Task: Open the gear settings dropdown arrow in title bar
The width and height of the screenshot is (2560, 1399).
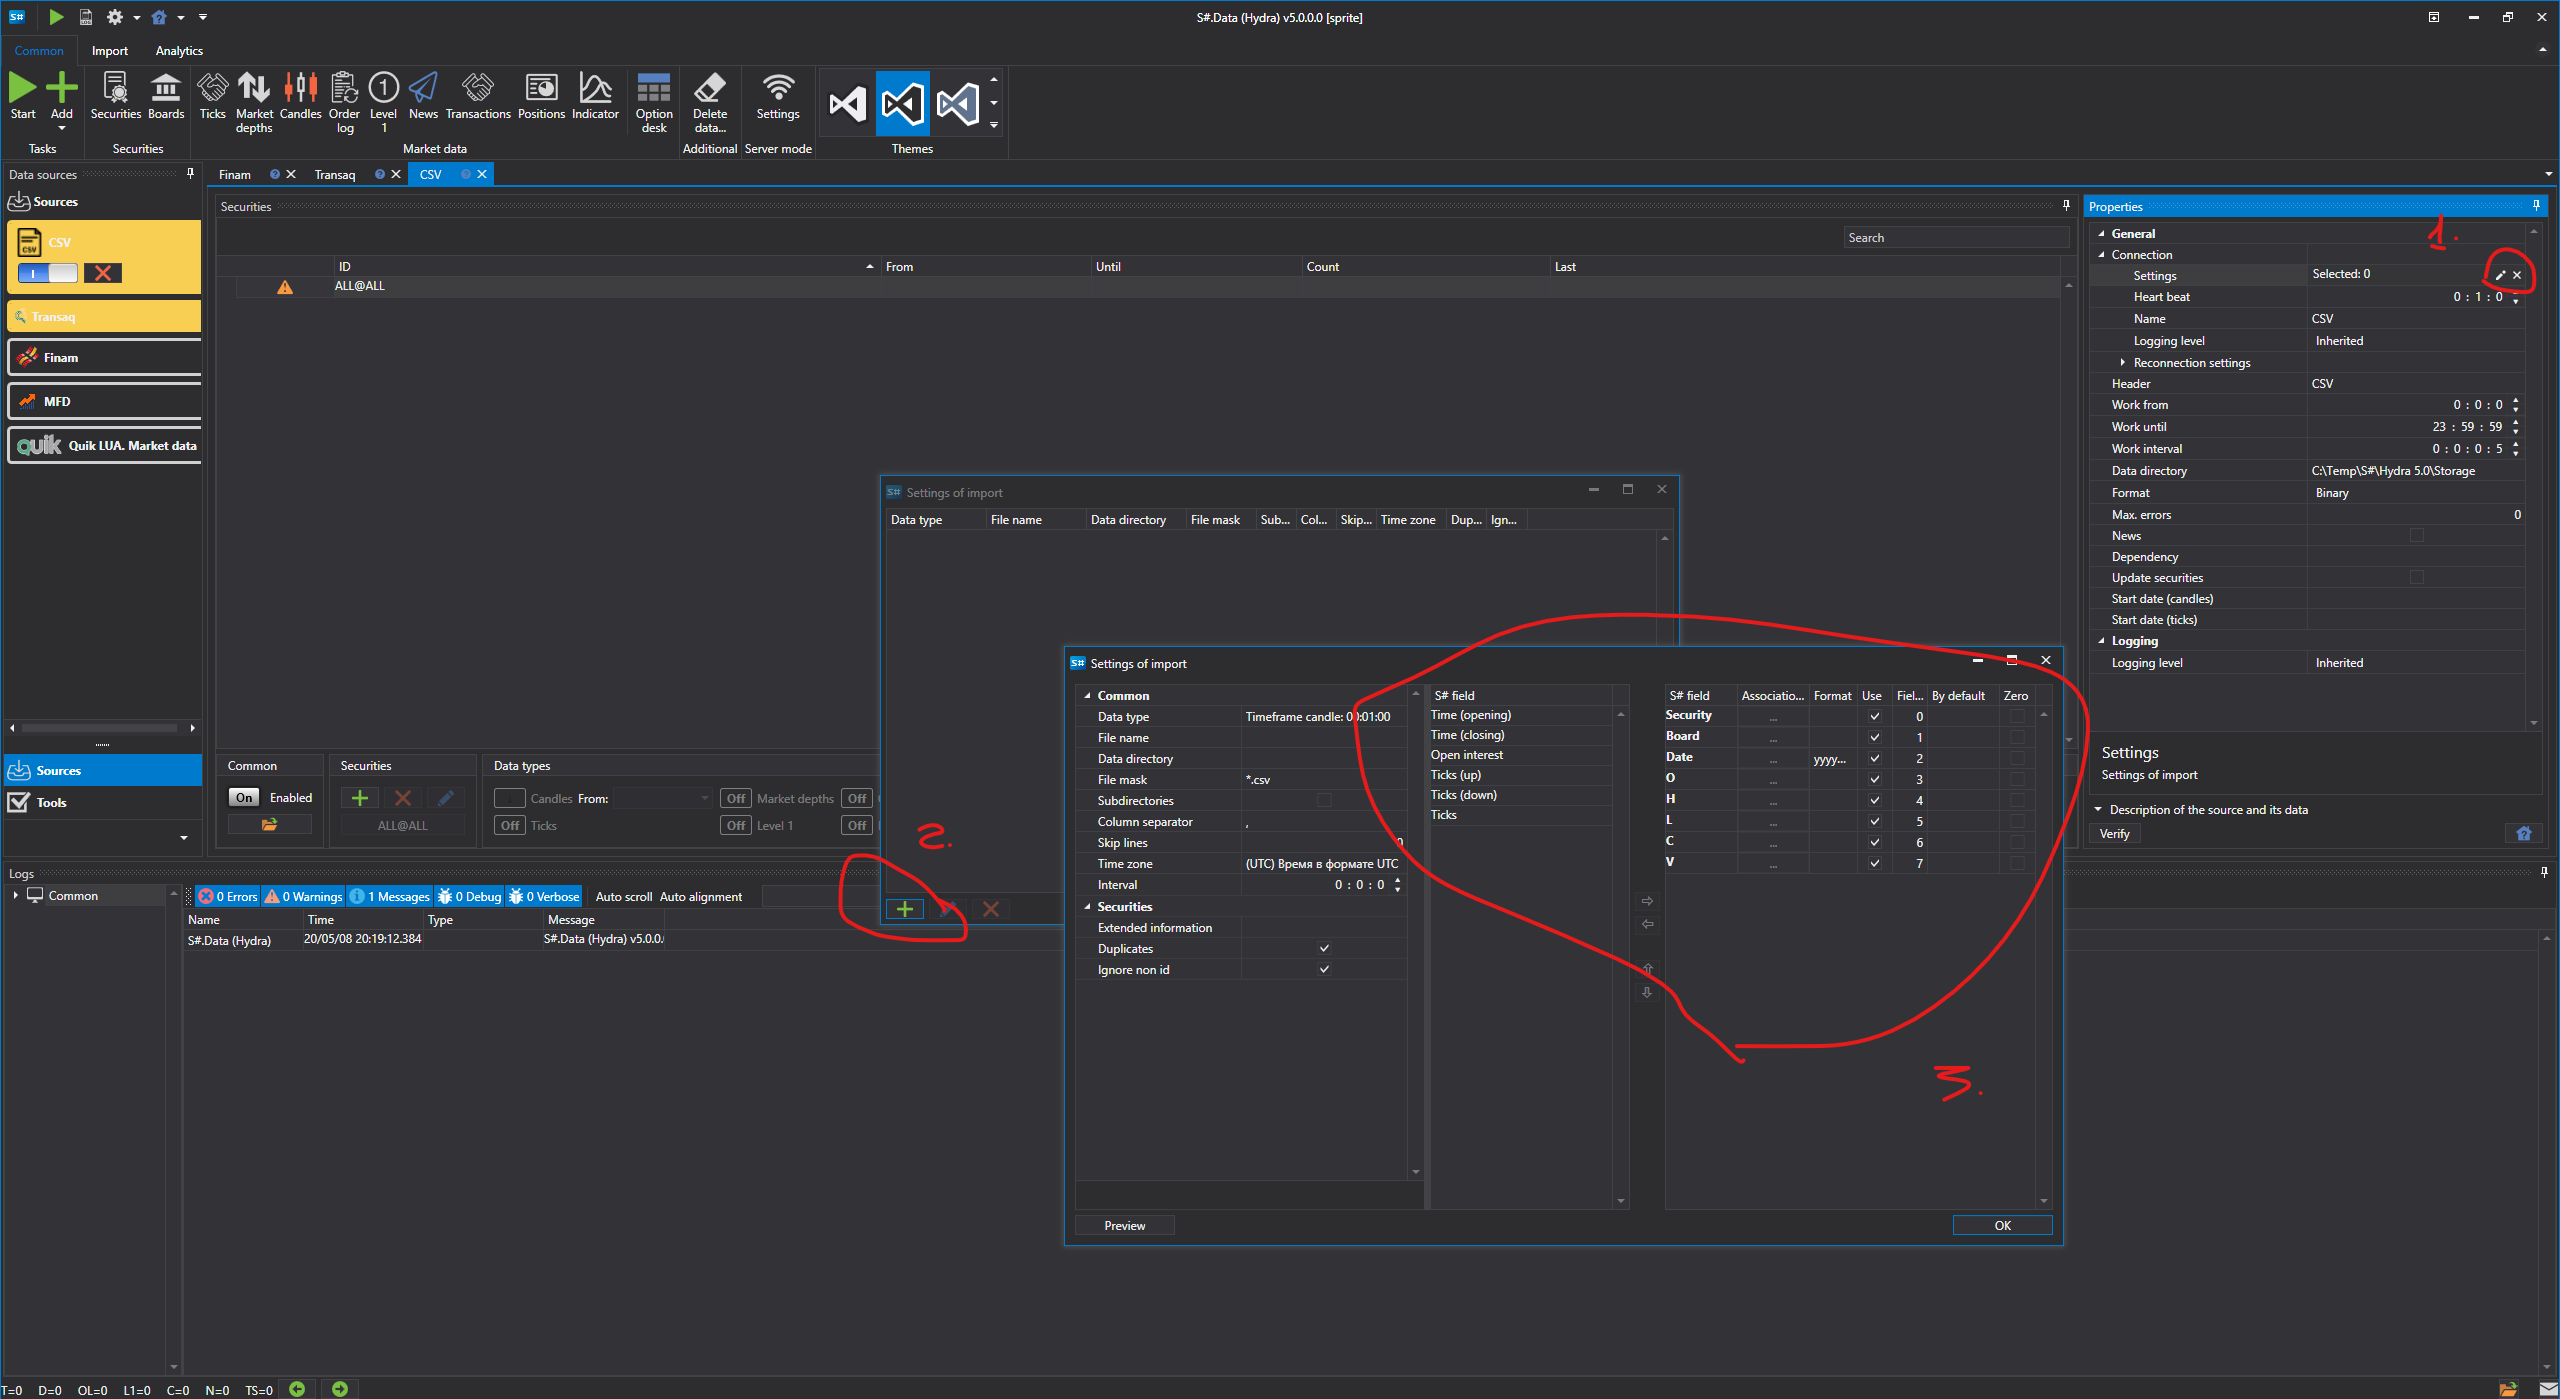Action: tap(136, 17)
